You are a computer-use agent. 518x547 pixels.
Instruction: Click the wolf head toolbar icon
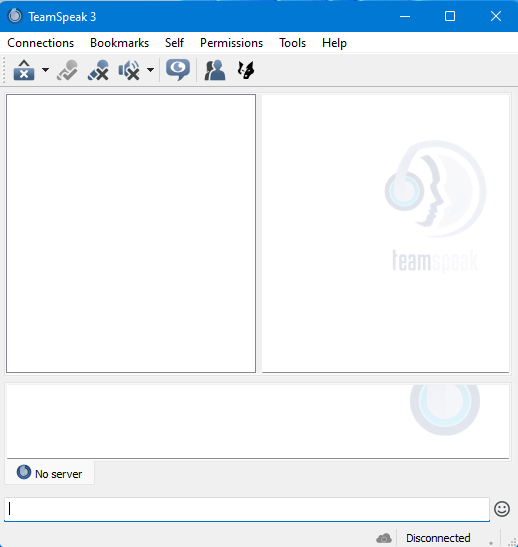click(246, 70)
